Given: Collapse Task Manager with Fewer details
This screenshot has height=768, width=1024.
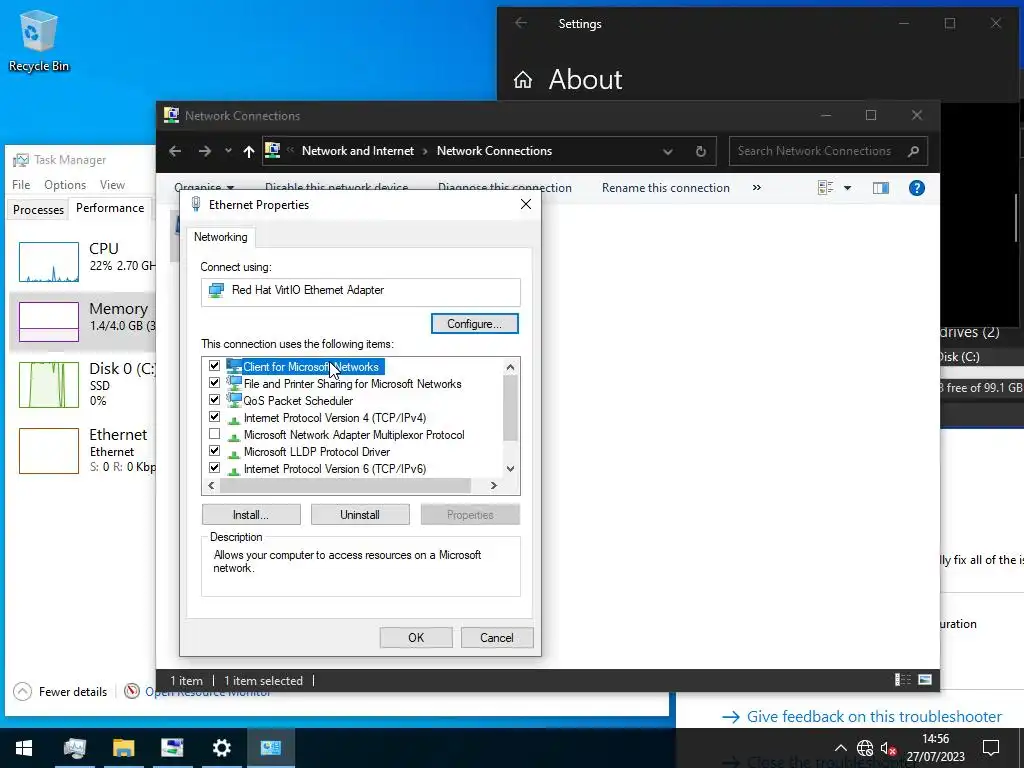Looking at the screenshot, I should coord(60,692).
